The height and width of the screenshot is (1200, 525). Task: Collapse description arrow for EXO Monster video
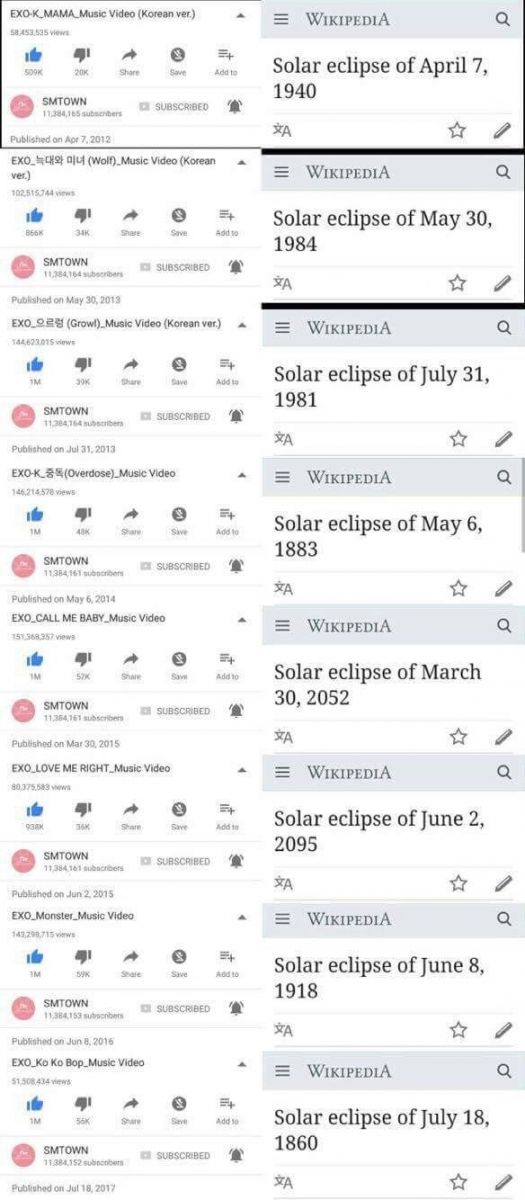241,916
